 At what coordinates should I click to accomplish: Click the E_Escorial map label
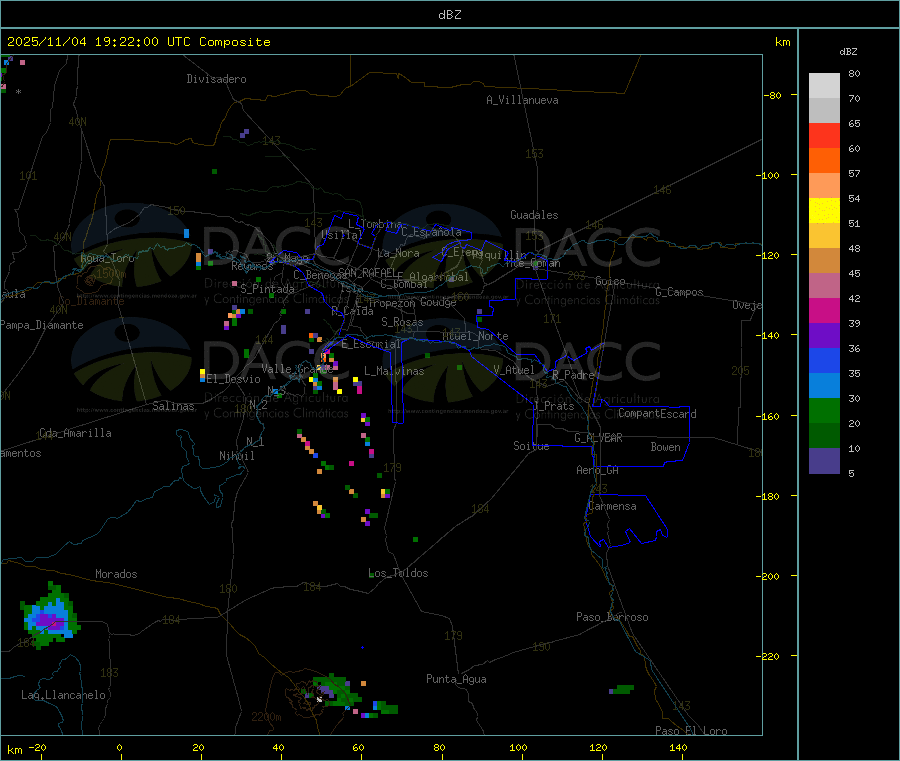coord(371,344)
